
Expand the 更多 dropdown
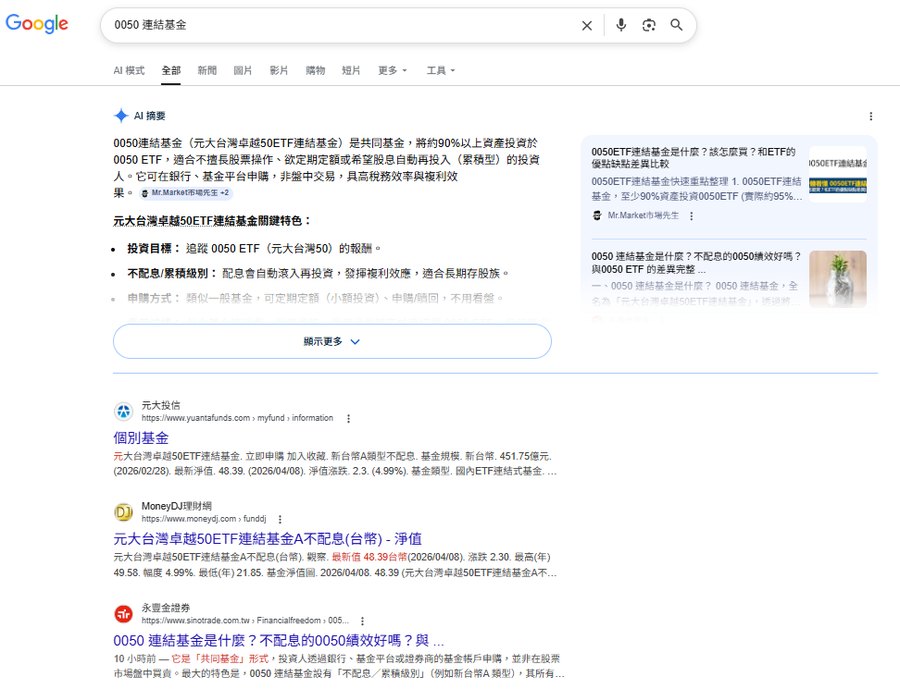[x=393, y=71]
